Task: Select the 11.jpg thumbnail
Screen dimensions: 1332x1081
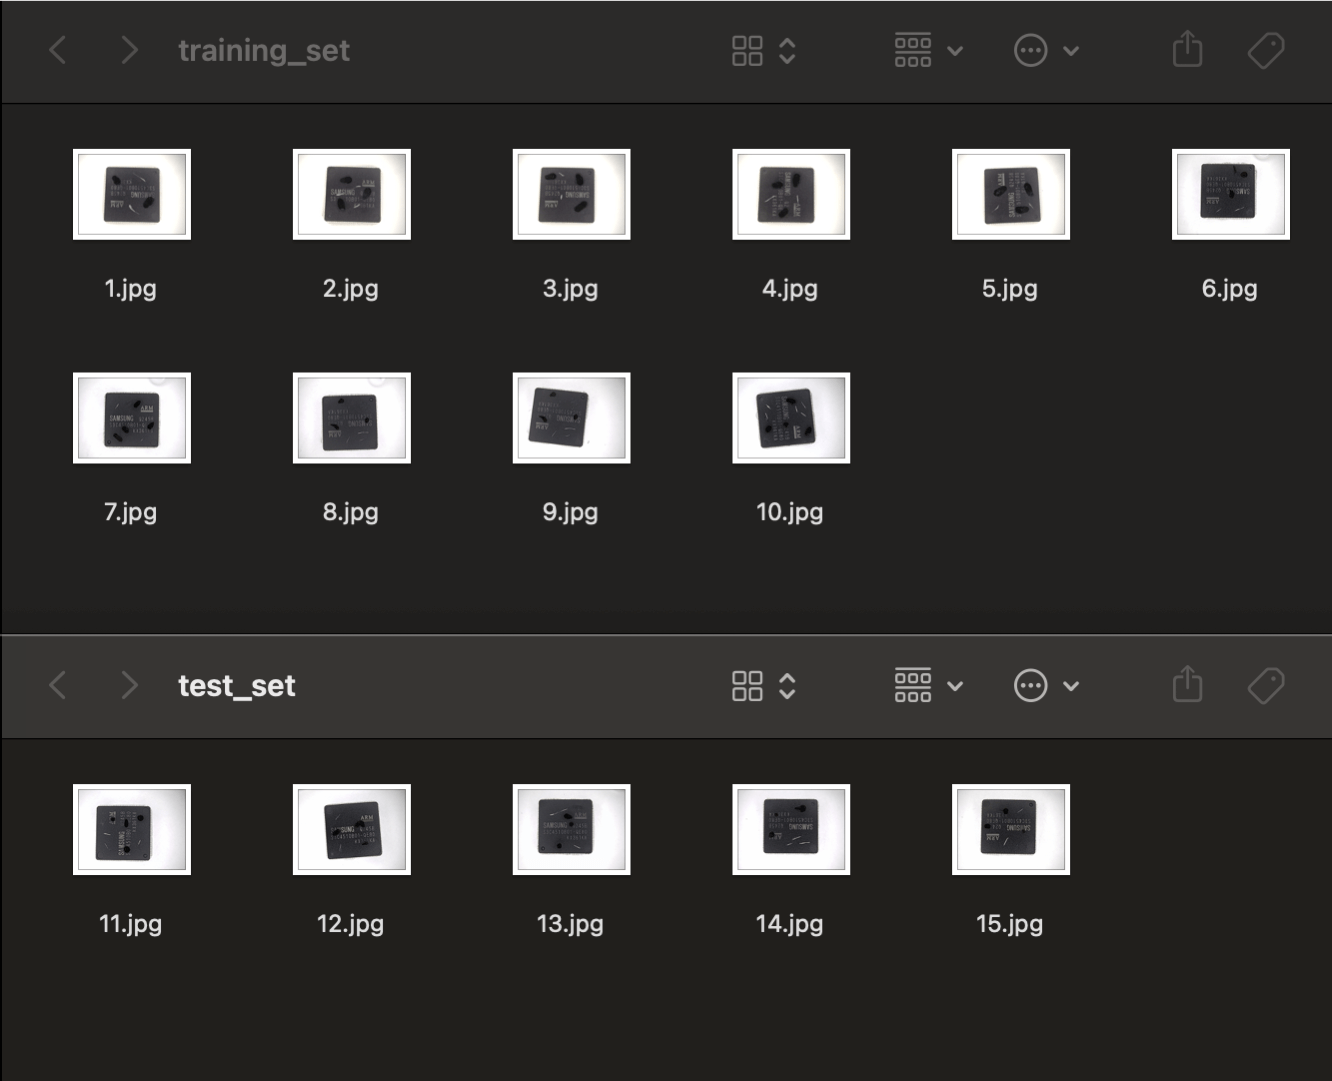Action: coord(132,829)
